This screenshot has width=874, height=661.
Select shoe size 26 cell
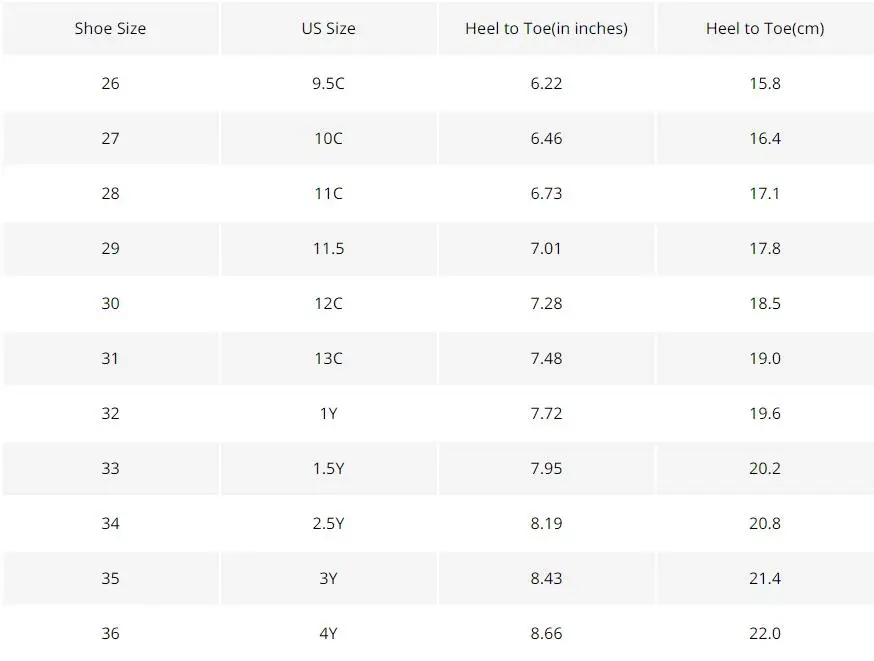pos(110,84)
